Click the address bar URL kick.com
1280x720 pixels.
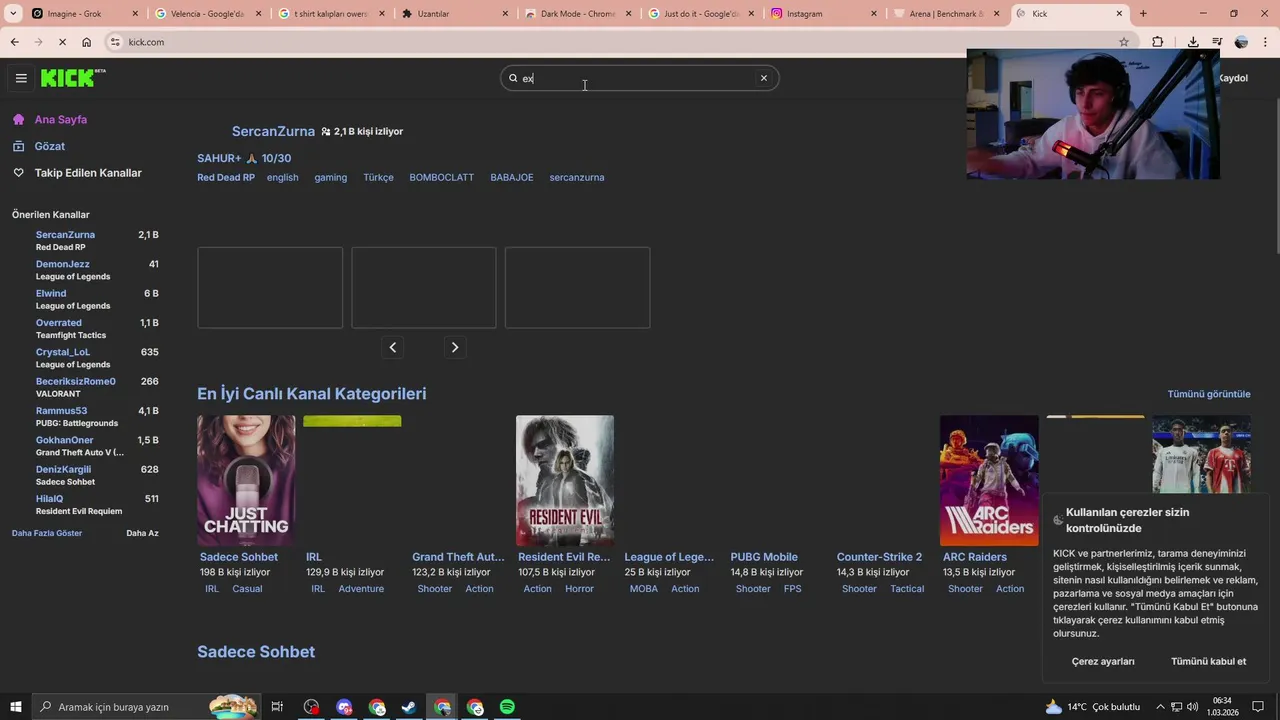(x=146, y=42)
